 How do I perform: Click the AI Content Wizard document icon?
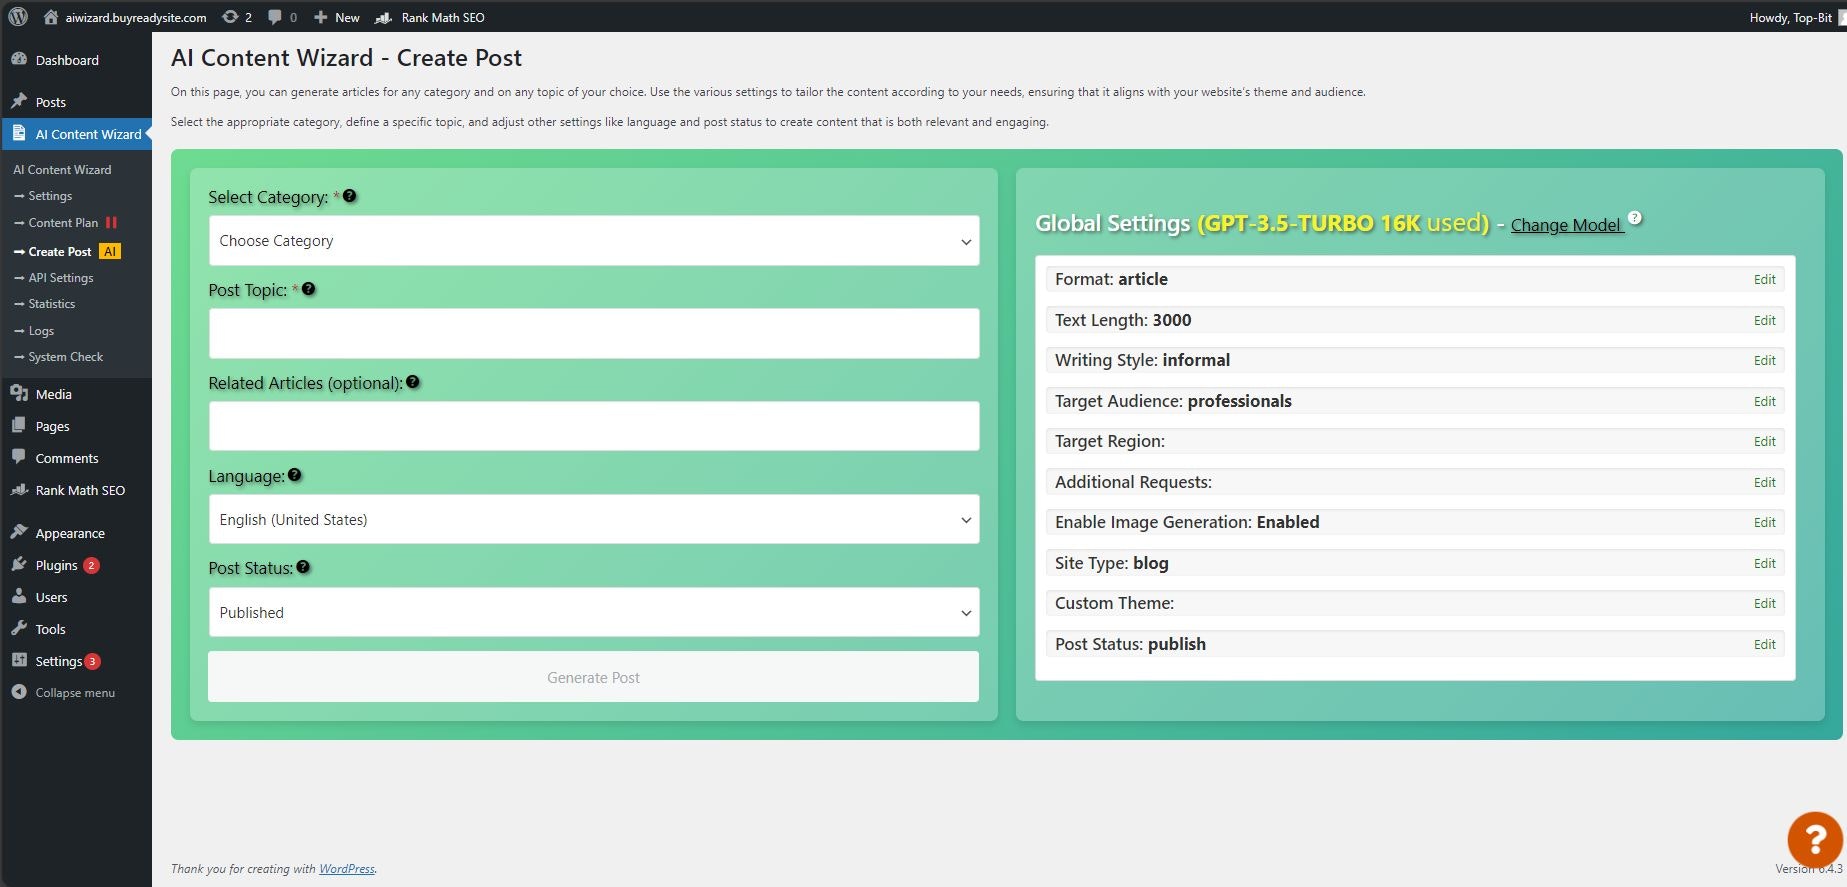coord(19,133)
